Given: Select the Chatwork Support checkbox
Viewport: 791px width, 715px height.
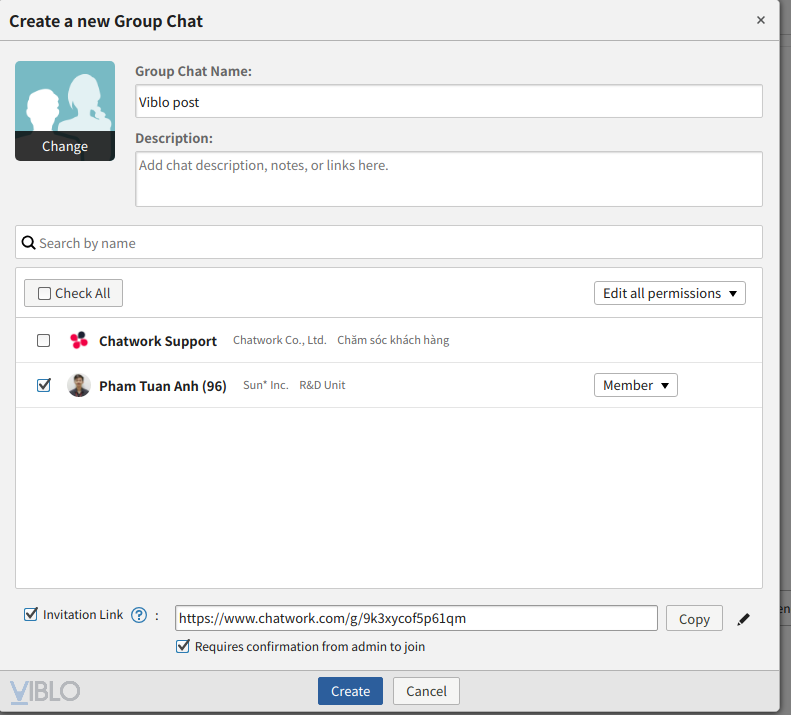Looking at the screenshot, I should point(43,341).
